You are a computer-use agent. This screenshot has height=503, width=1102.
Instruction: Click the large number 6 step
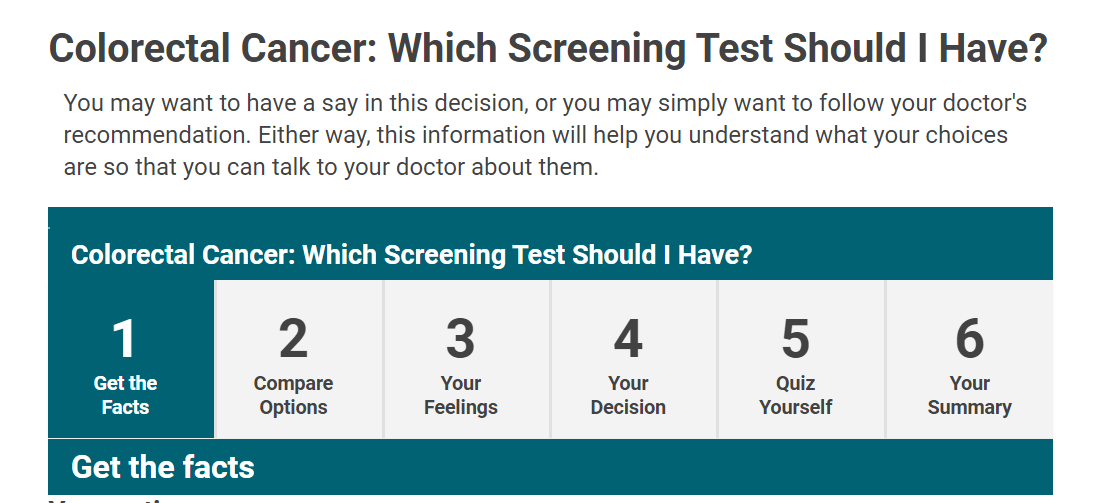(969, 339)
